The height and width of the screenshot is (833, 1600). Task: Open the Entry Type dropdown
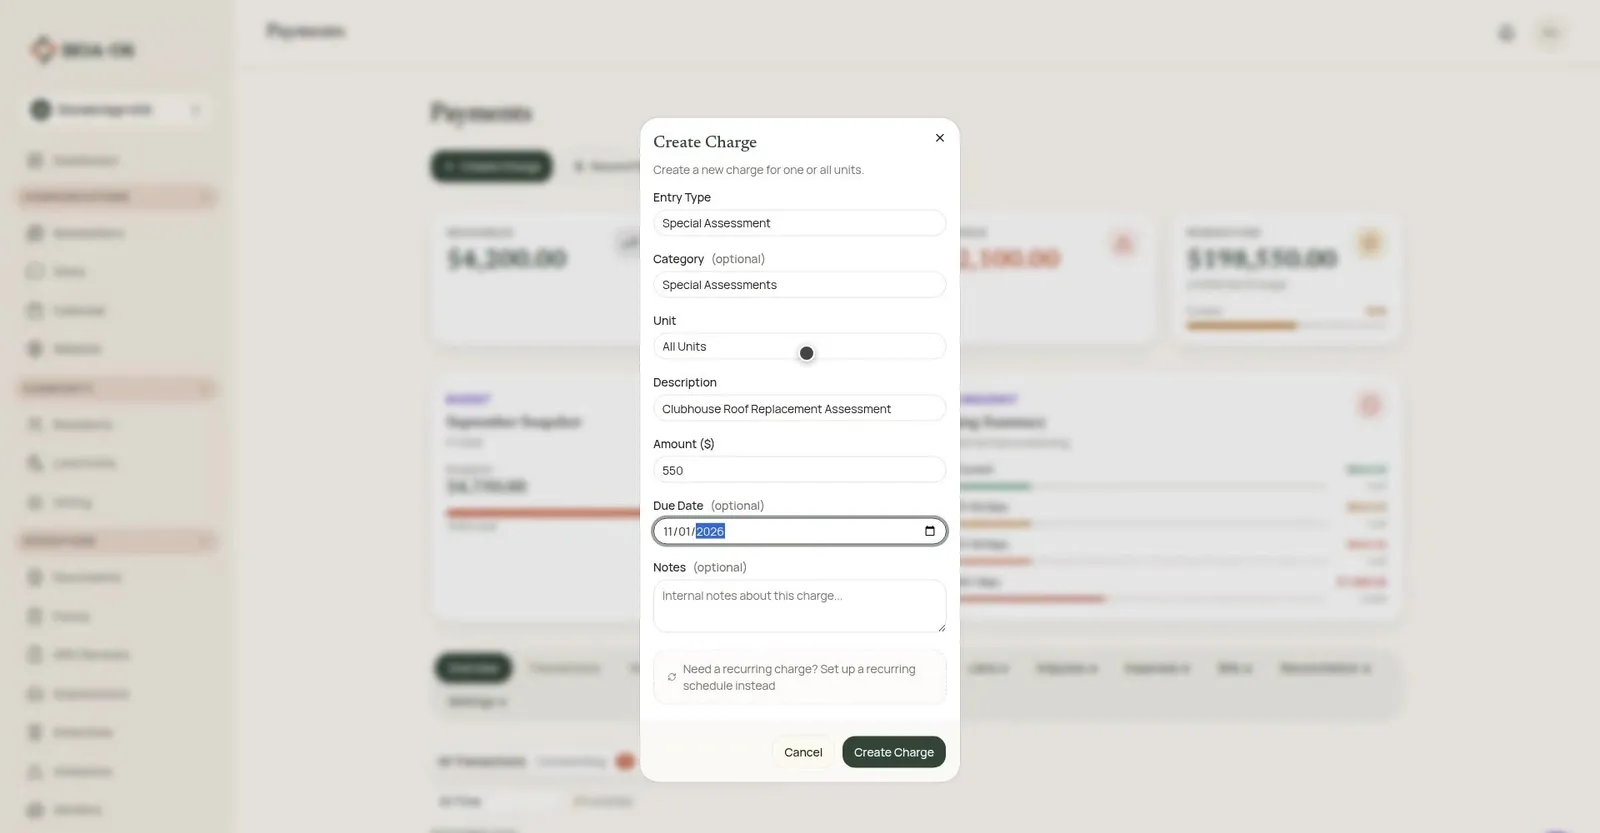(x=799, y=223)
